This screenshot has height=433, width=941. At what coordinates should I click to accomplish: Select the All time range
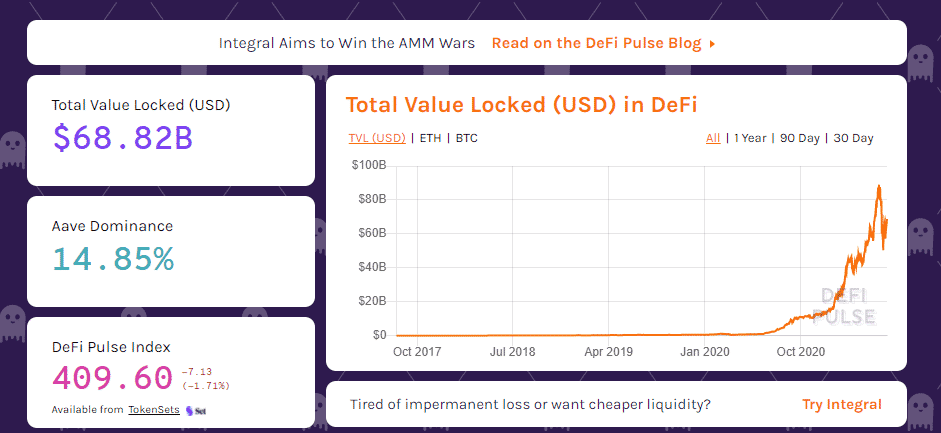point(713,138)
